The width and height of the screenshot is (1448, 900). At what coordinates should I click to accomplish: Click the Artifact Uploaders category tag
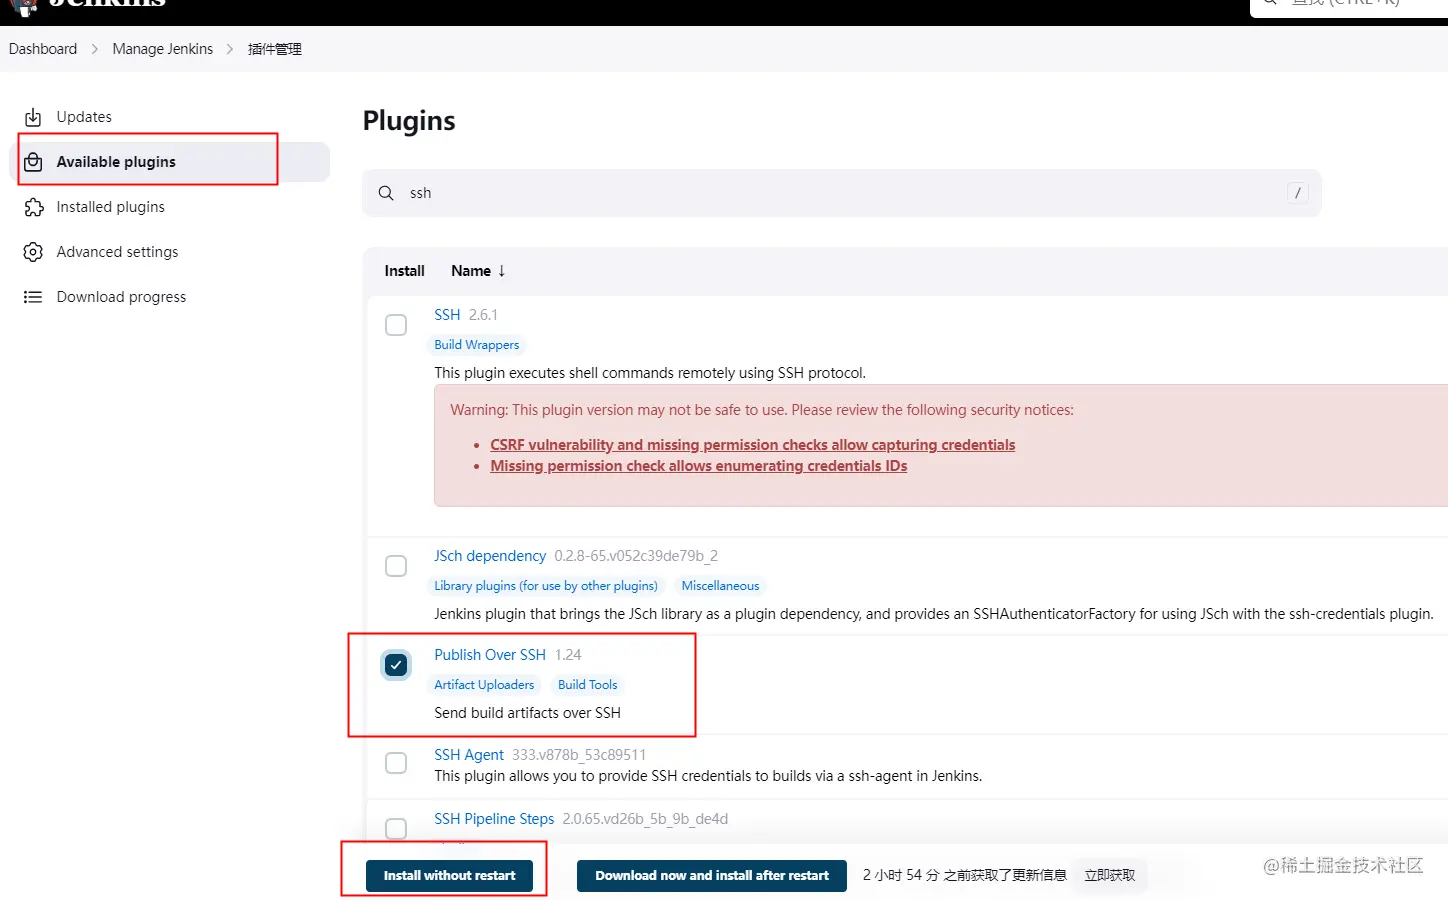[484, 685]
